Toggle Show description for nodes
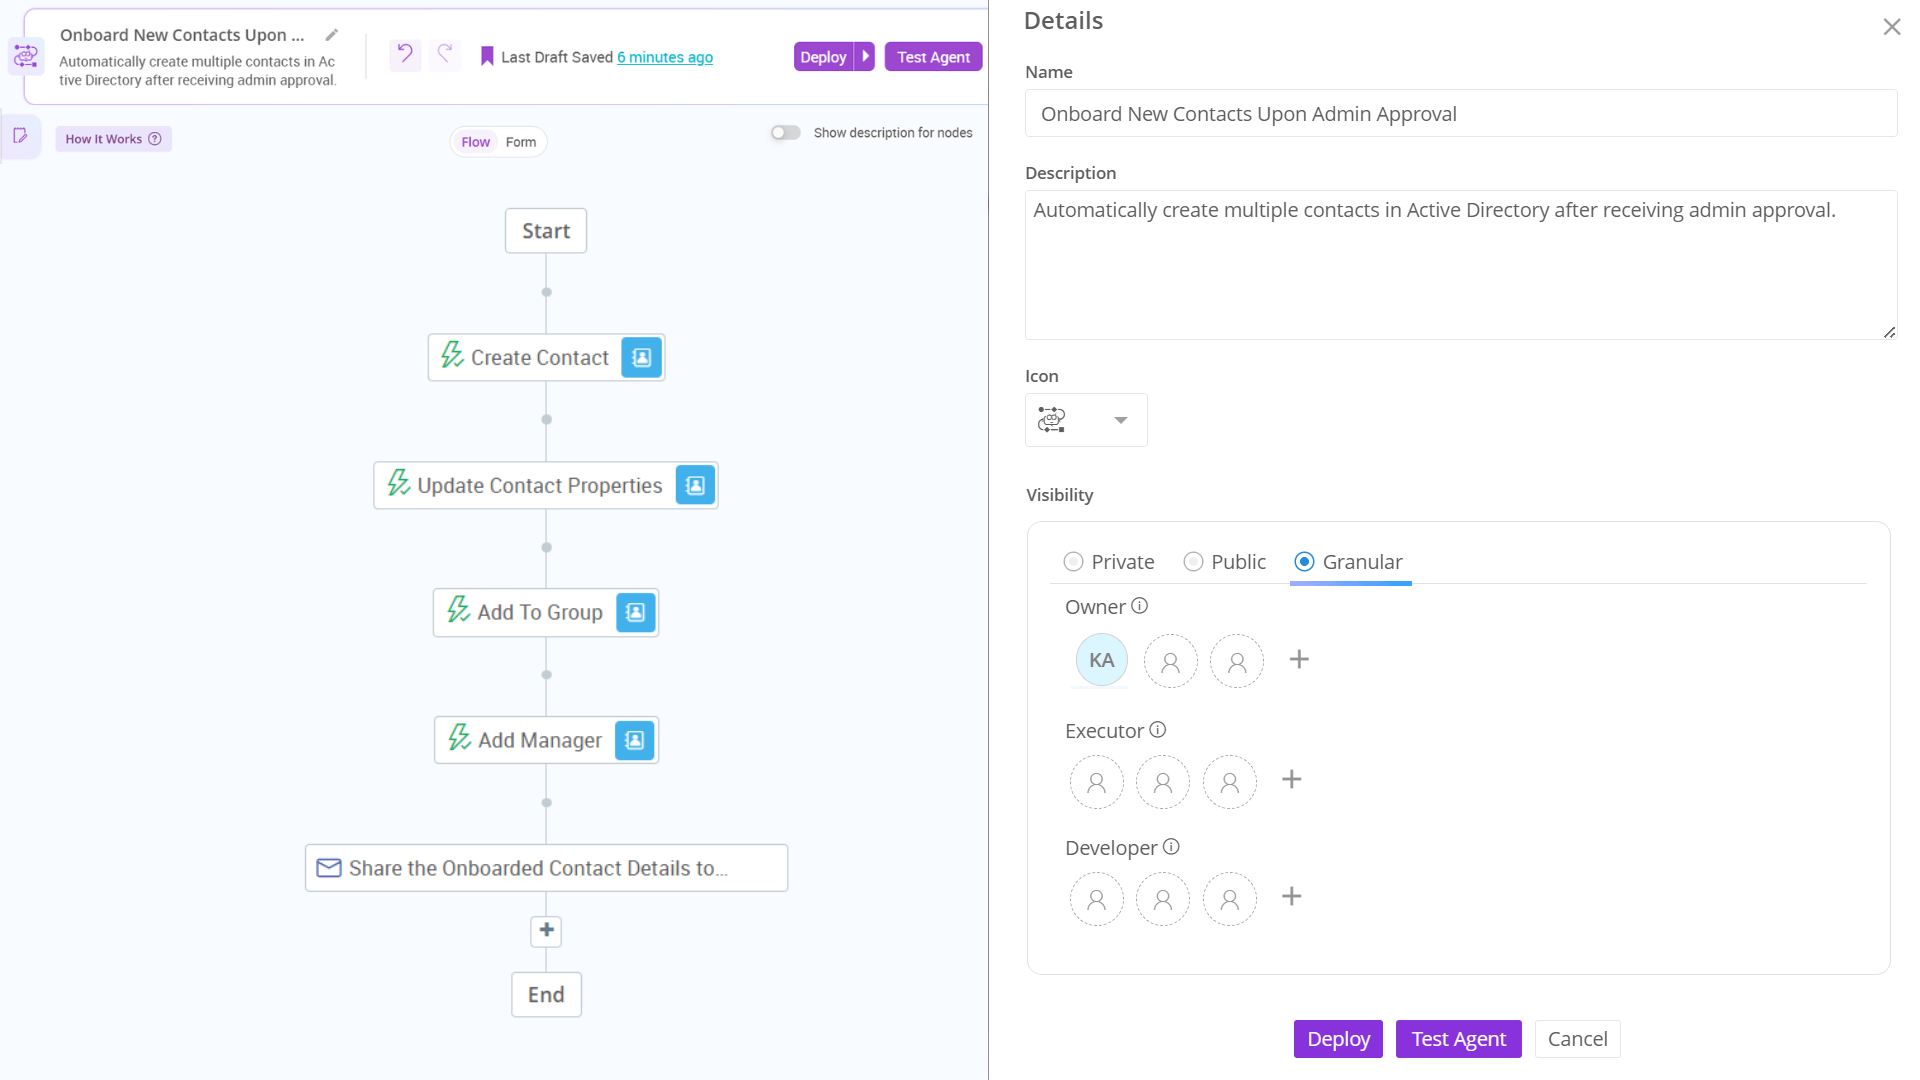 click(x=786, y=132)
